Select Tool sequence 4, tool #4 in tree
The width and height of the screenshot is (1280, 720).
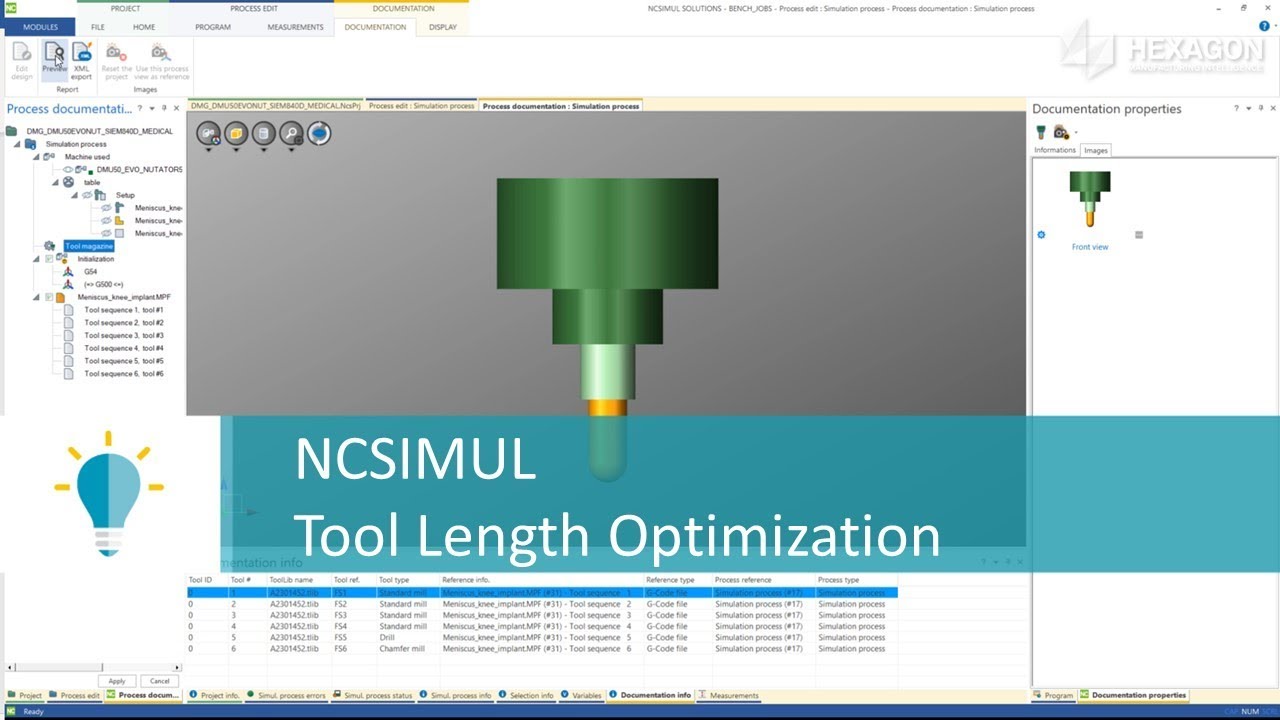[124, 348]
